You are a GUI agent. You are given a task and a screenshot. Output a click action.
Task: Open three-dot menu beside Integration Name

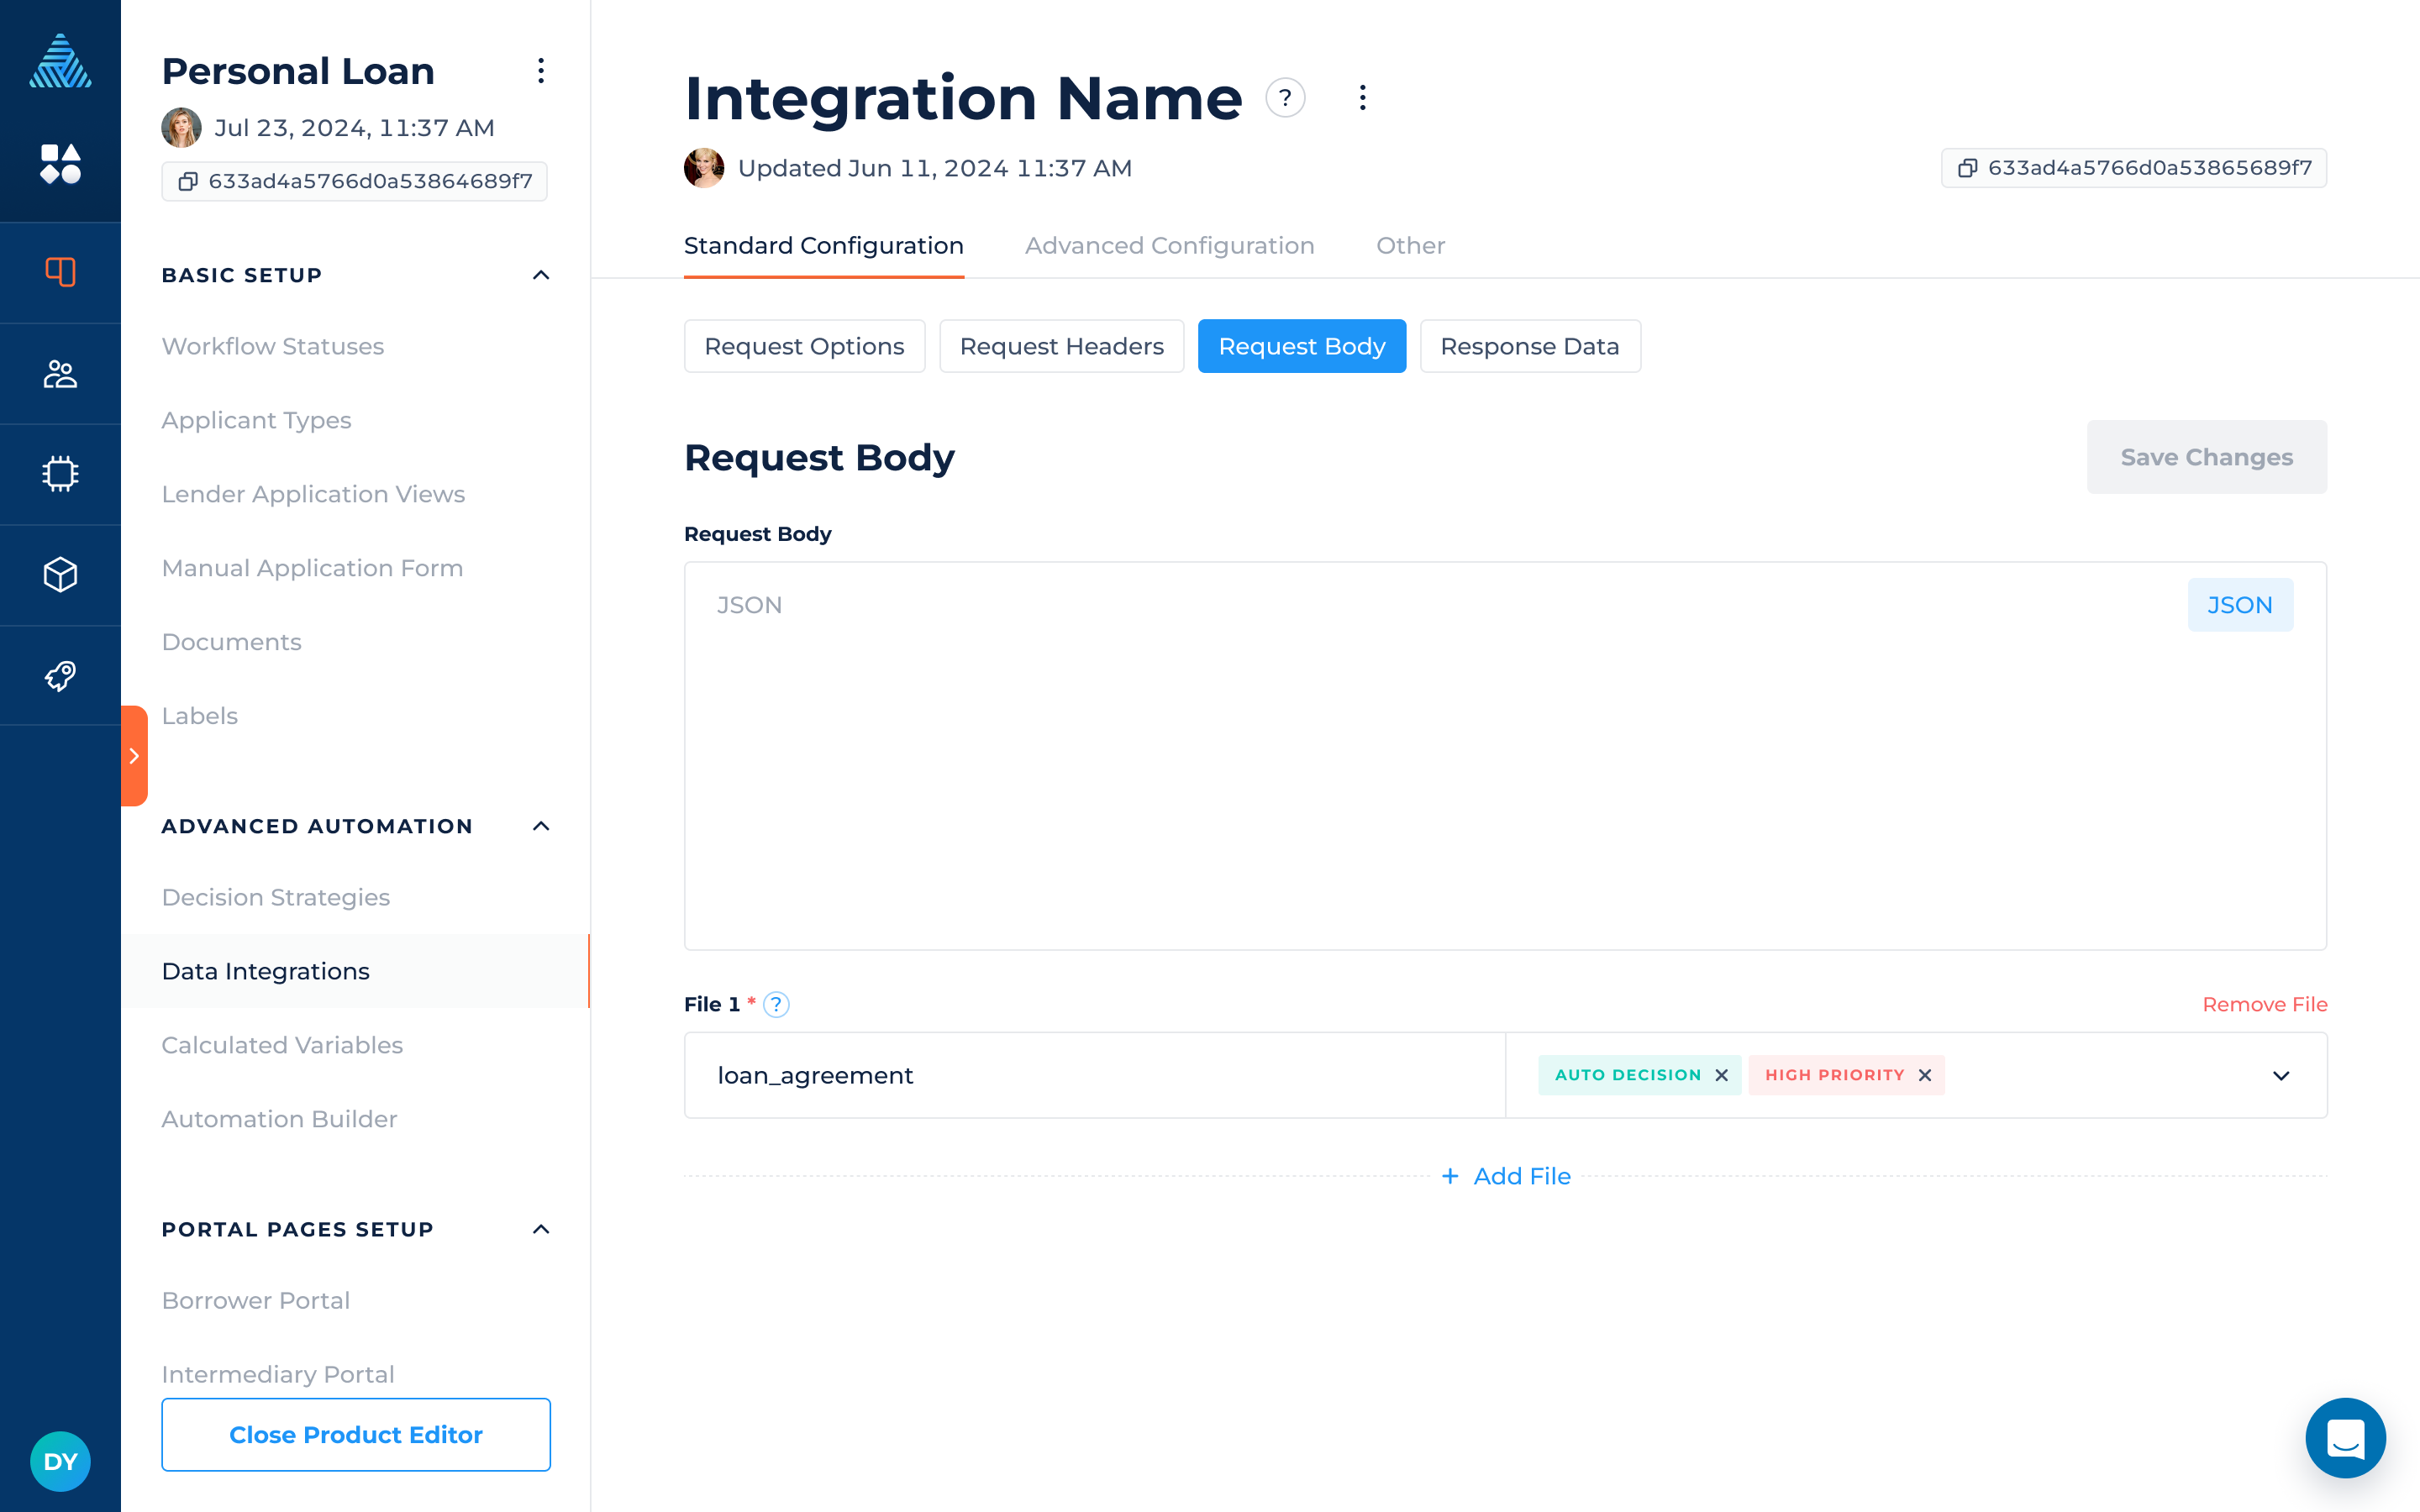[x=1362, y=98]
